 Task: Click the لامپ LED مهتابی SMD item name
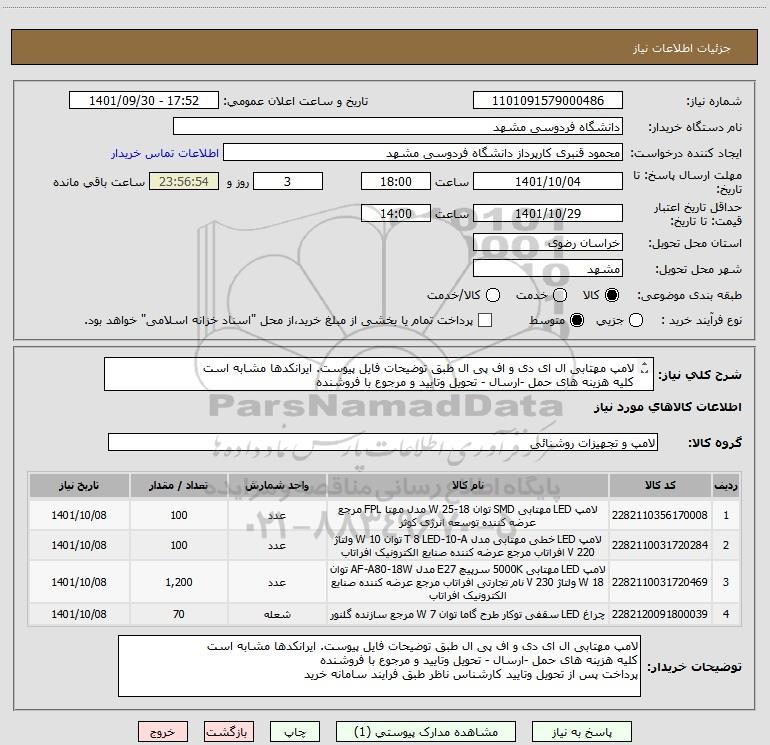point(468,516)
